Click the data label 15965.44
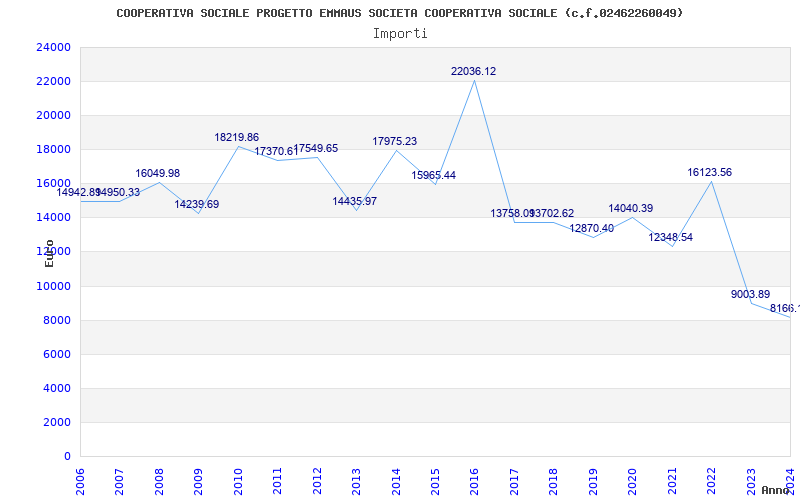 coord(434,176)
